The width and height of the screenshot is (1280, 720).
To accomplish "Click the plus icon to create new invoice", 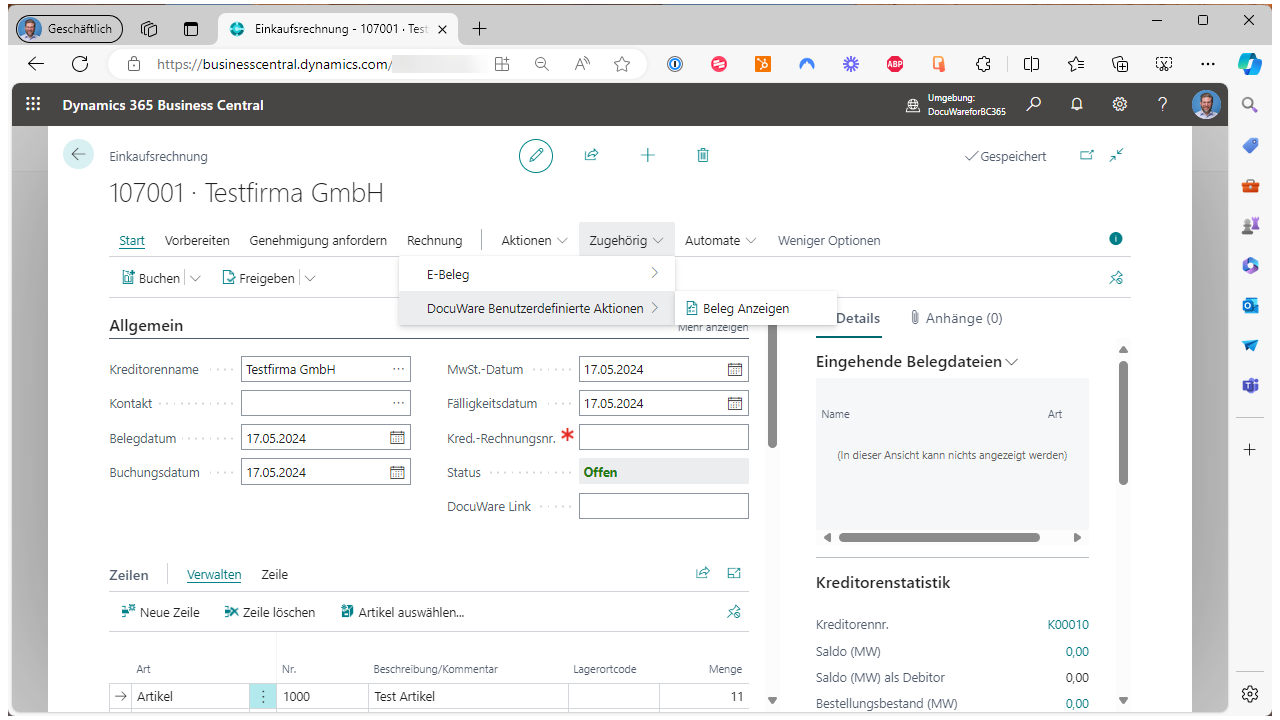I will tap(647, 155).
